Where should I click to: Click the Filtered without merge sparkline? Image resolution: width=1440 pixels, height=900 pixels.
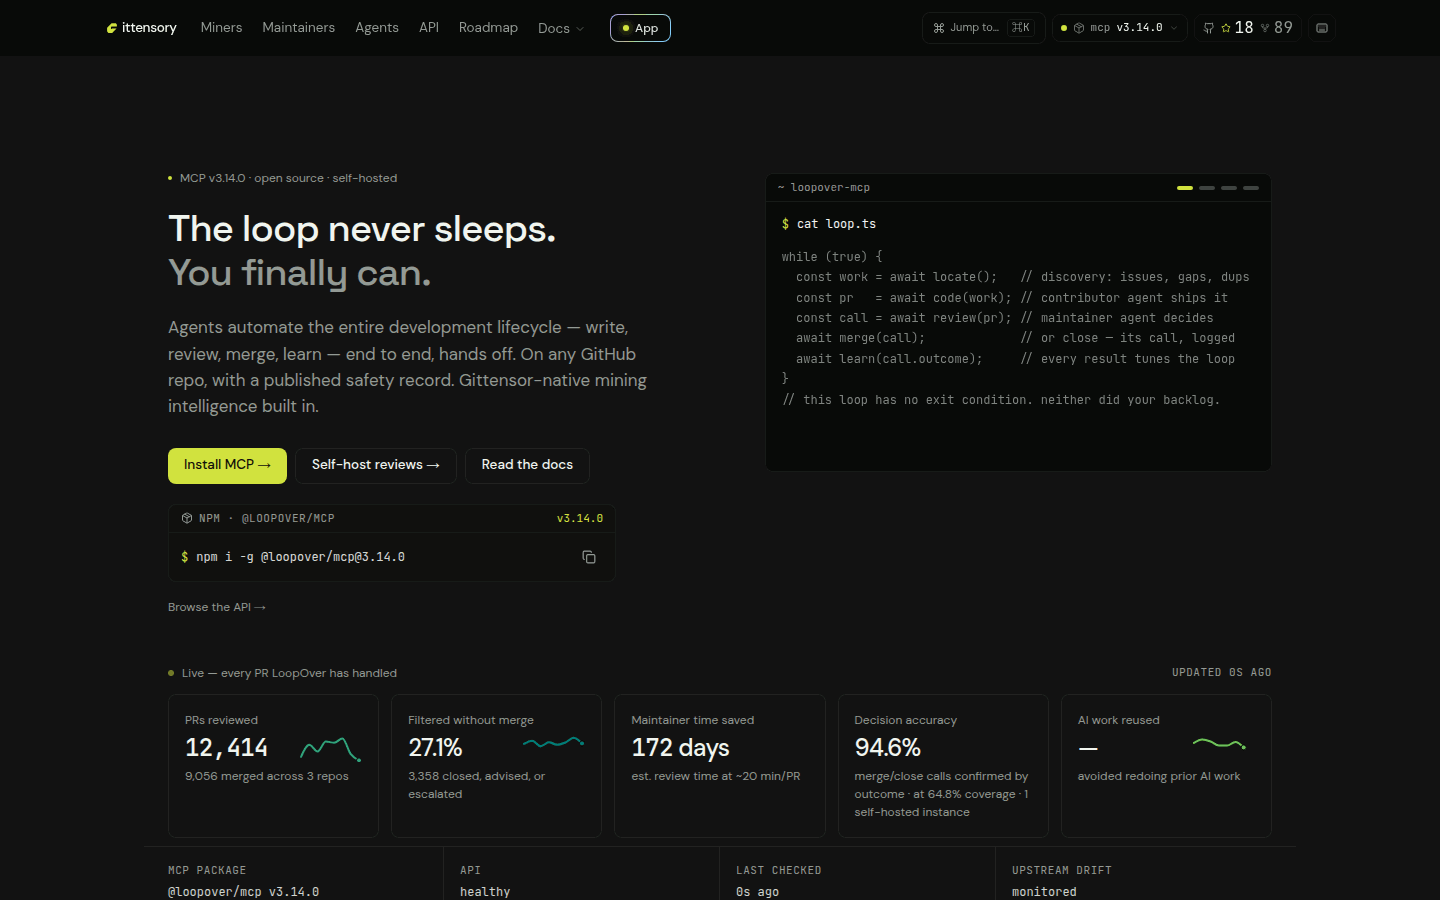click(554, 742)
